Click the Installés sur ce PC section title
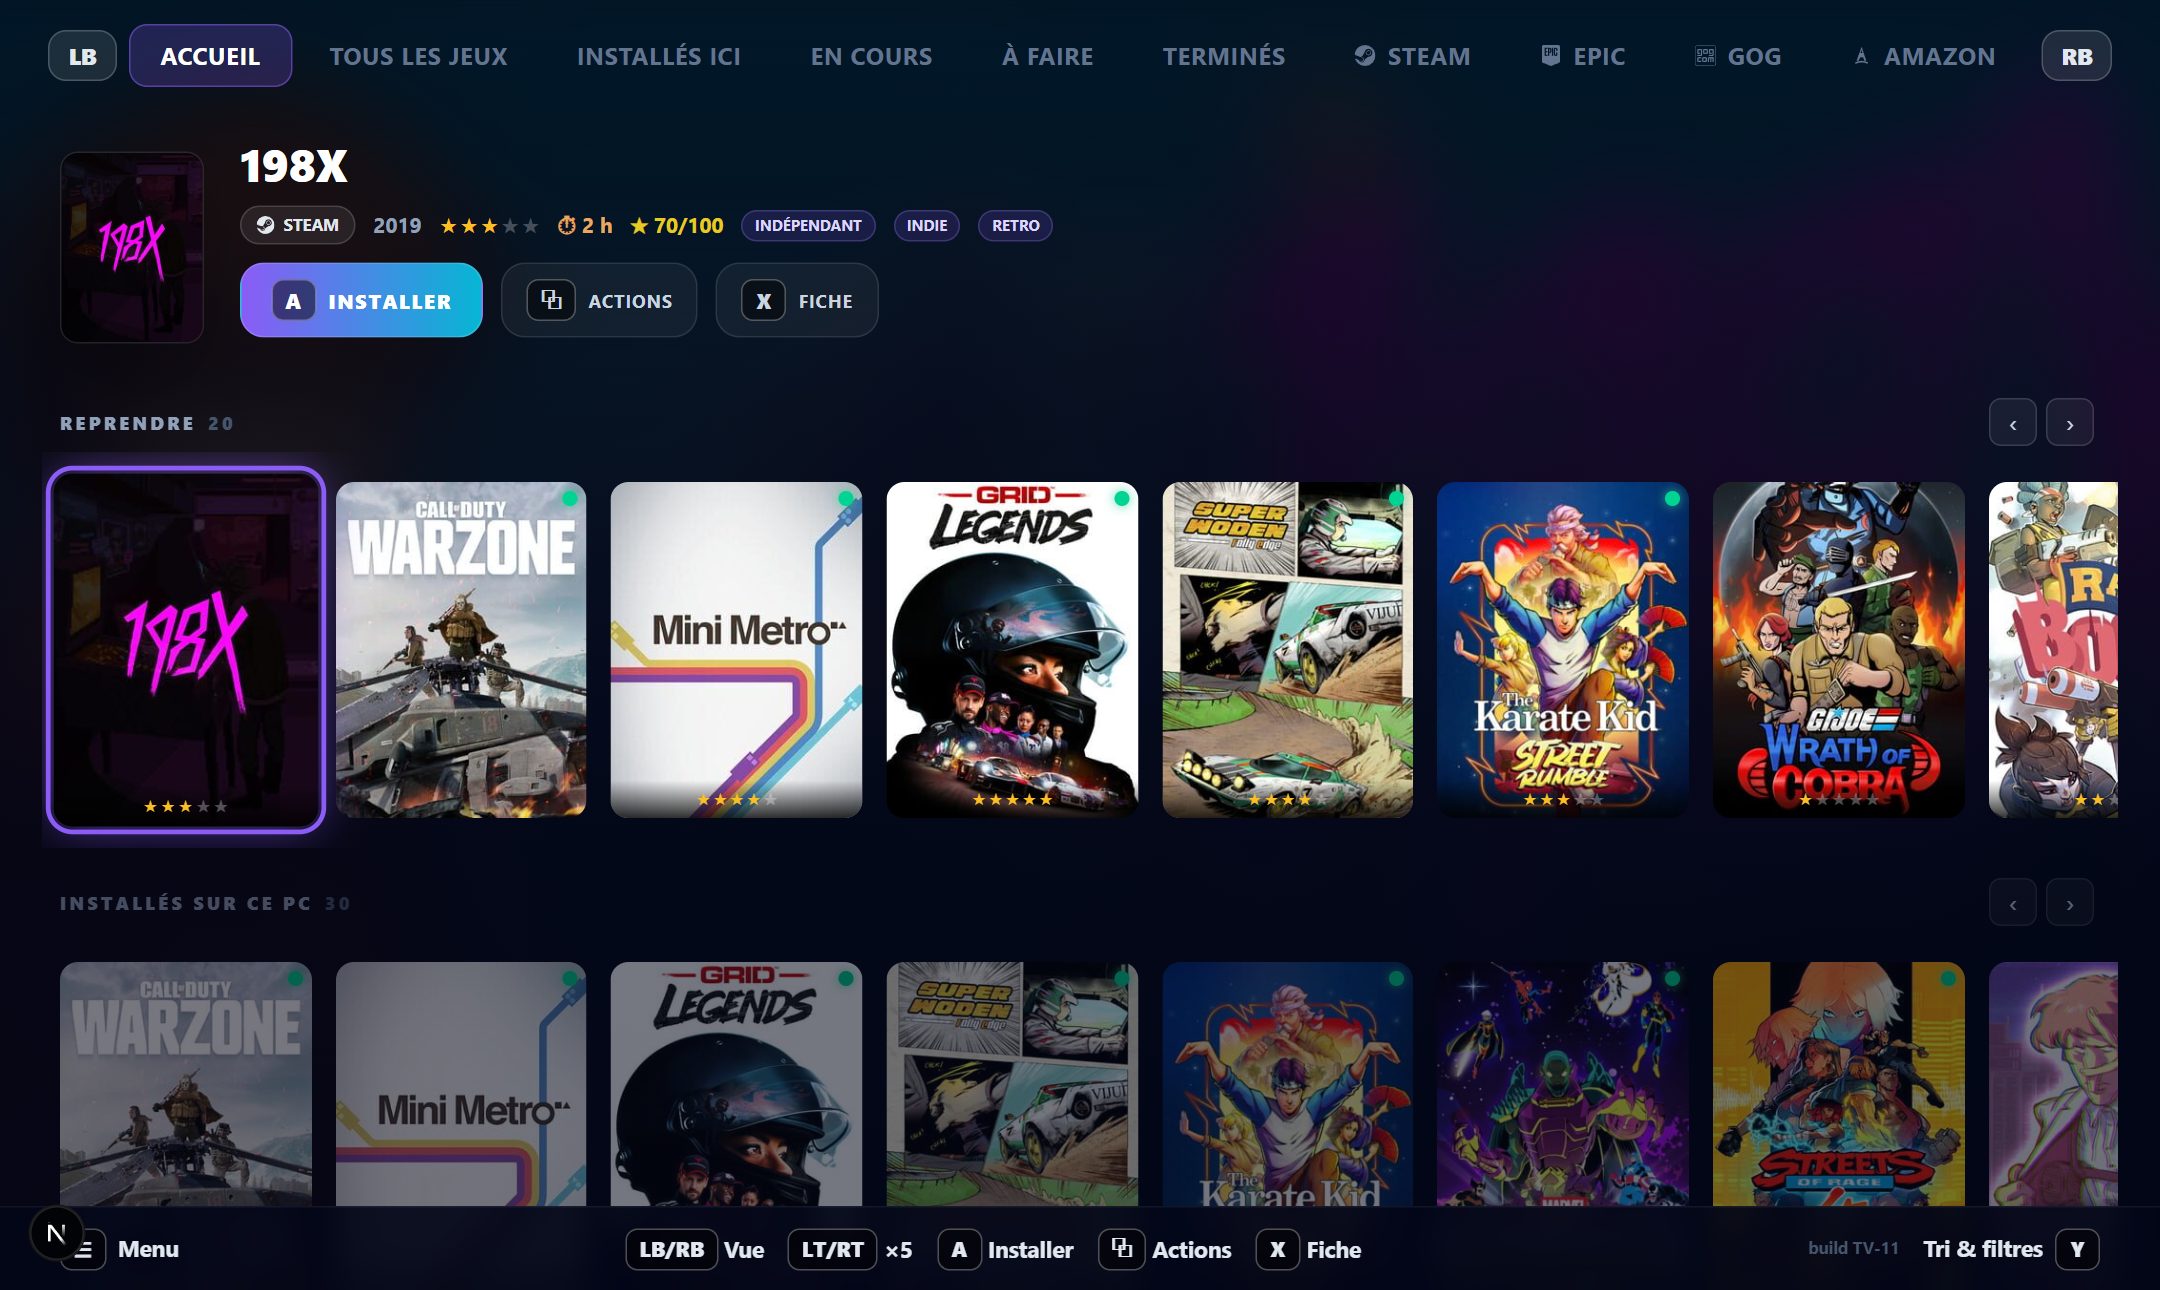Viewport: 2160px width, 1290px height. pyautogui.click(x=186, y=903)
